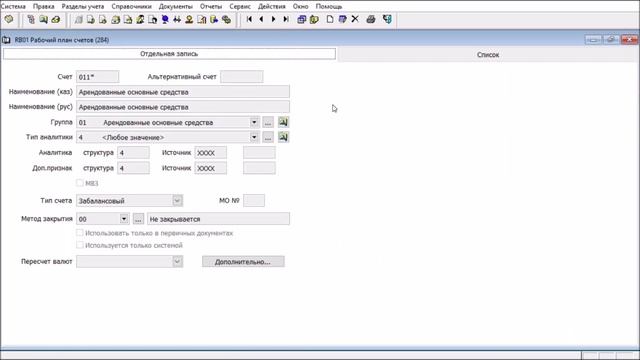The image size is (640, 360).
Task: Expand the Группа dropdown arrow
Action: point(254,122)
